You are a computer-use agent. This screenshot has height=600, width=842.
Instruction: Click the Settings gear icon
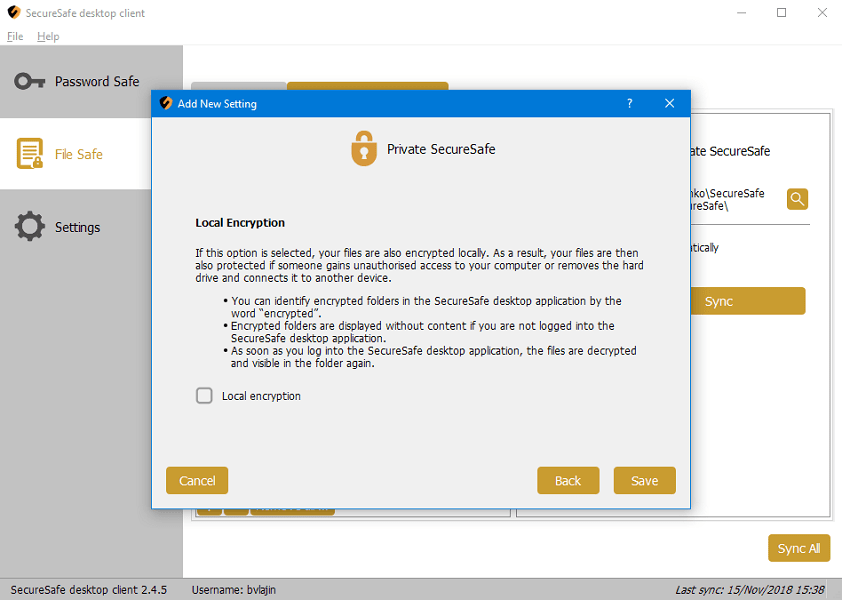click(30, 226)
